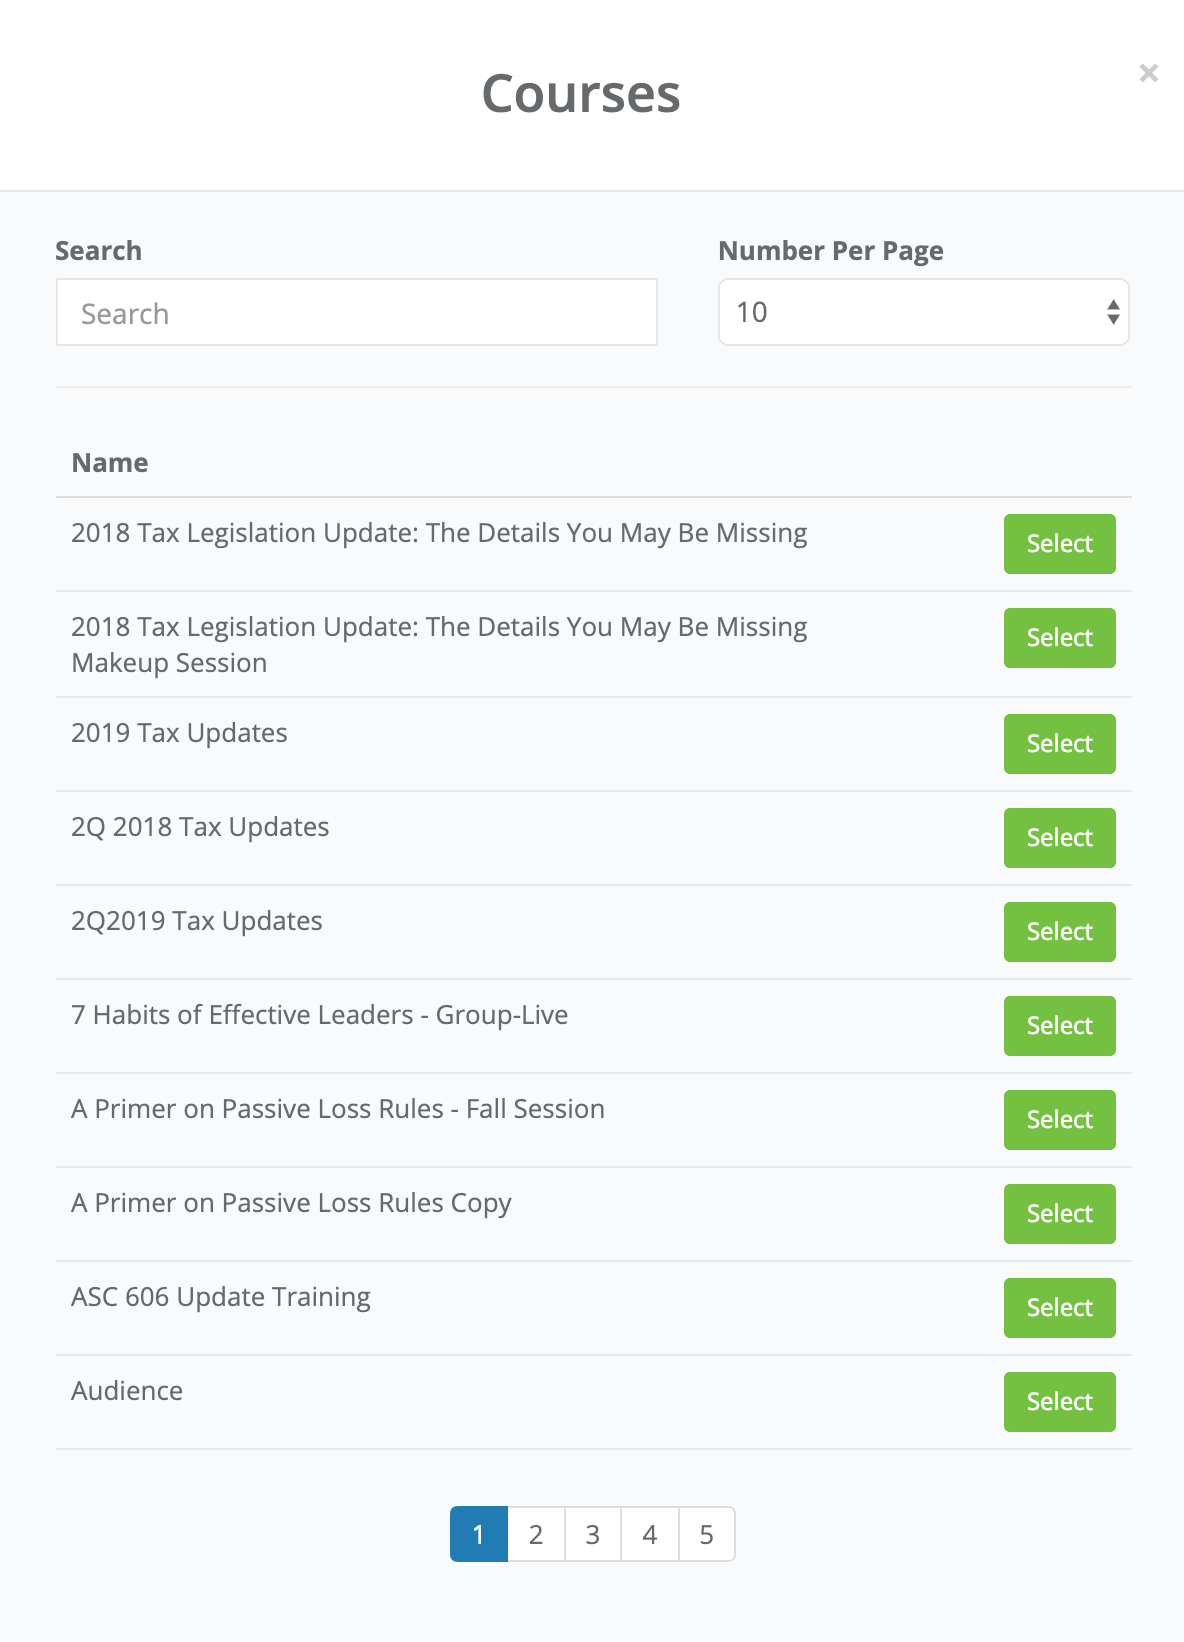The width and height of the screenshot is (1184, 1642).
Task: Select 7 Habits of Effective Leaders course
Action: [1060, 1026]
